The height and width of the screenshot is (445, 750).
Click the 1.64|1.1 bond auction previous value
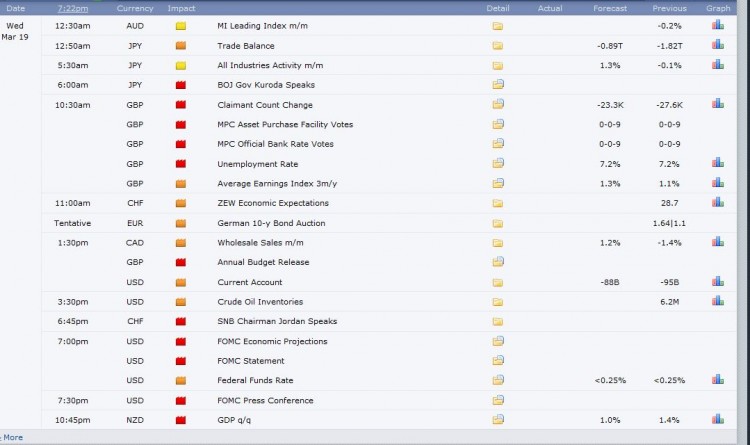pos(669,223)
